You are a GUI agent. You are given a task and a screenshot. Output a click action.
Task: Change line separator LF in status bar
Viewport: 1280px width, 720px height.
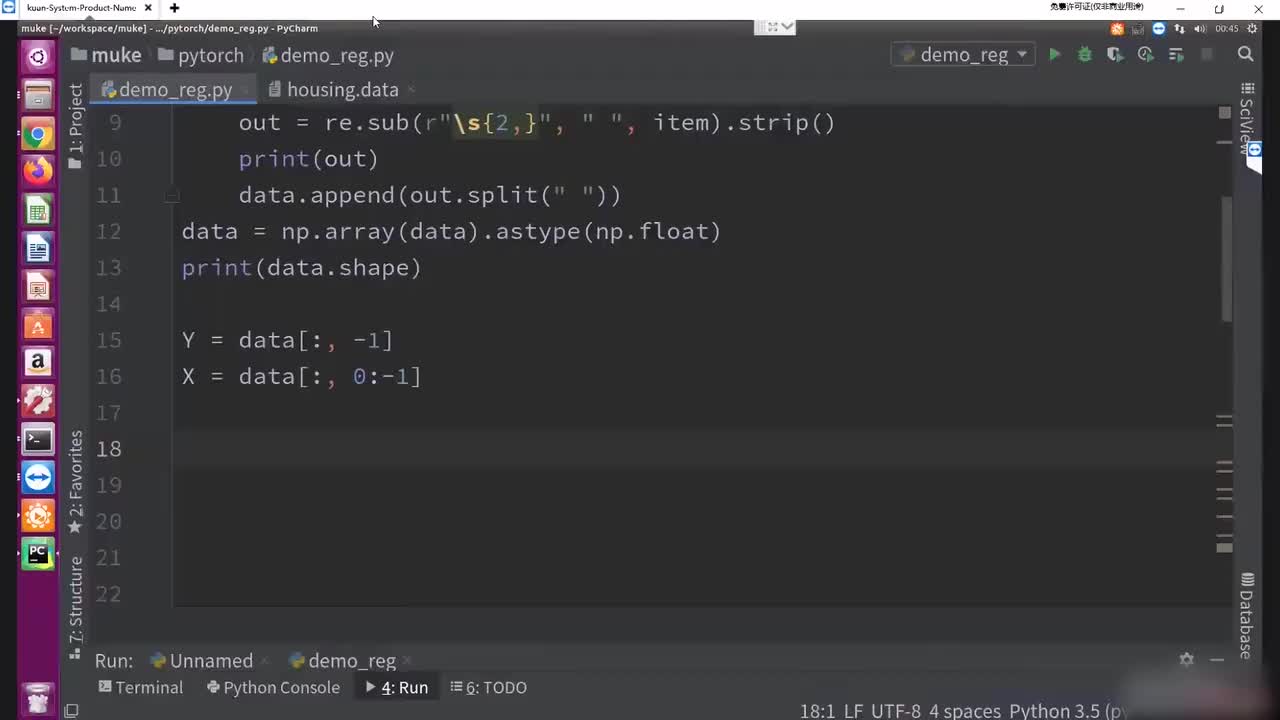pyautogui.click(x=853, y=711)
